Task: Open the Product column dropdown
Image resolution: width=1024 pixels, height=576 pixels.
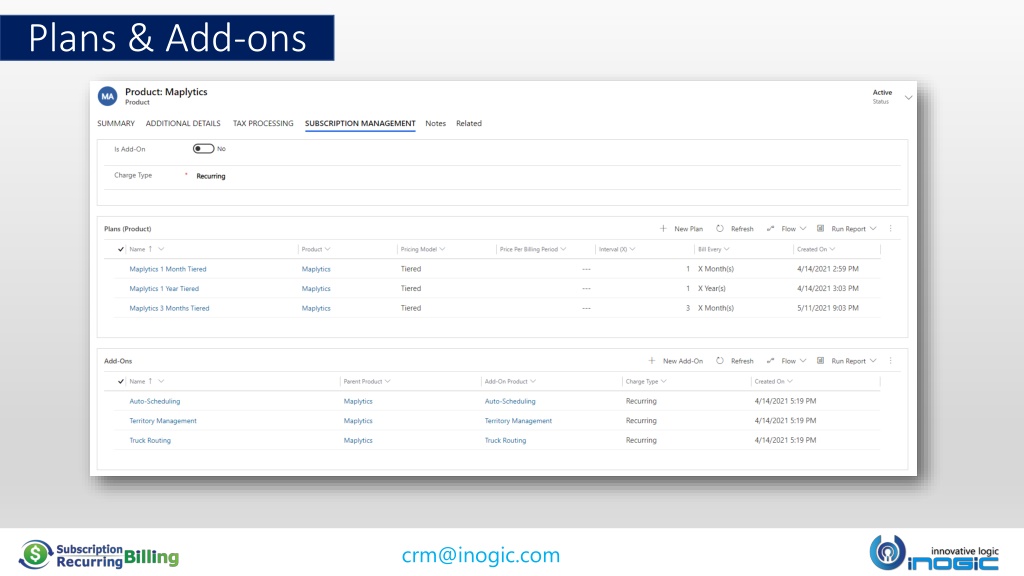Action: tap(328, 249)
